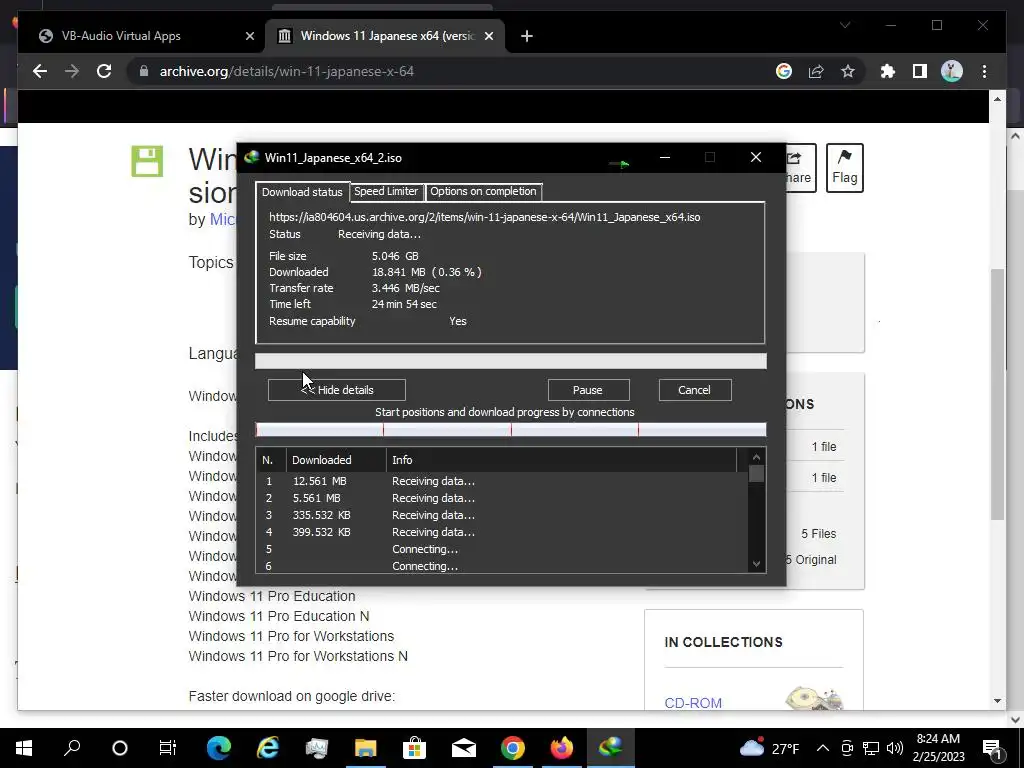
Task: Select connection row 5 Connecting
Action: (x=502, y=549)
